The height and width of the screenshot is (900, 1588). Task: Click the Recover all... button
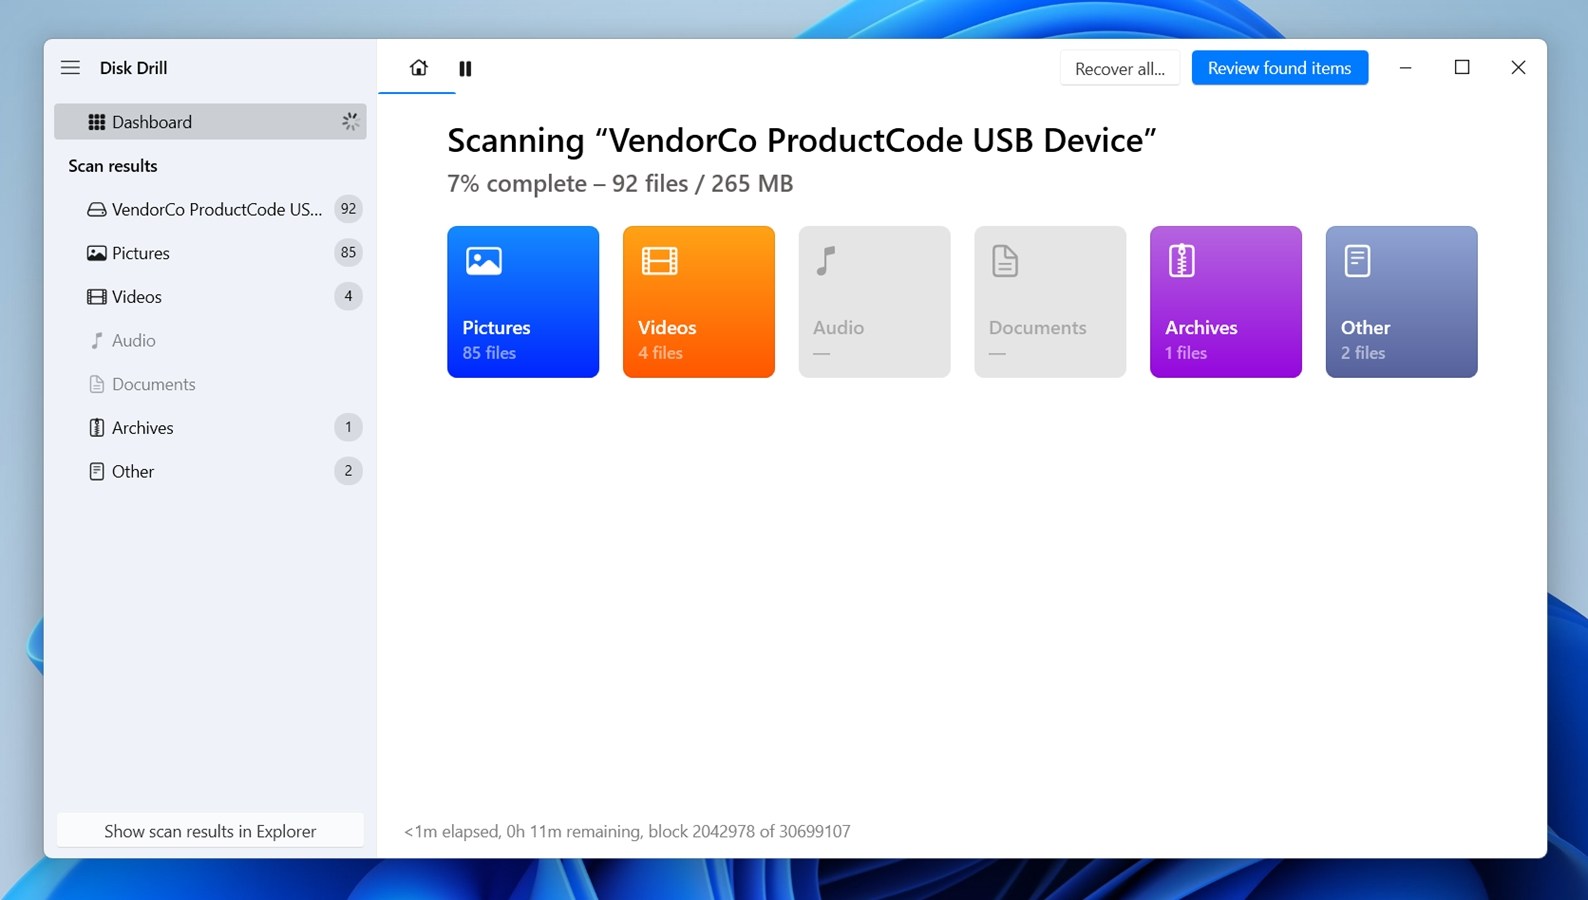(x=1119, y=68)
